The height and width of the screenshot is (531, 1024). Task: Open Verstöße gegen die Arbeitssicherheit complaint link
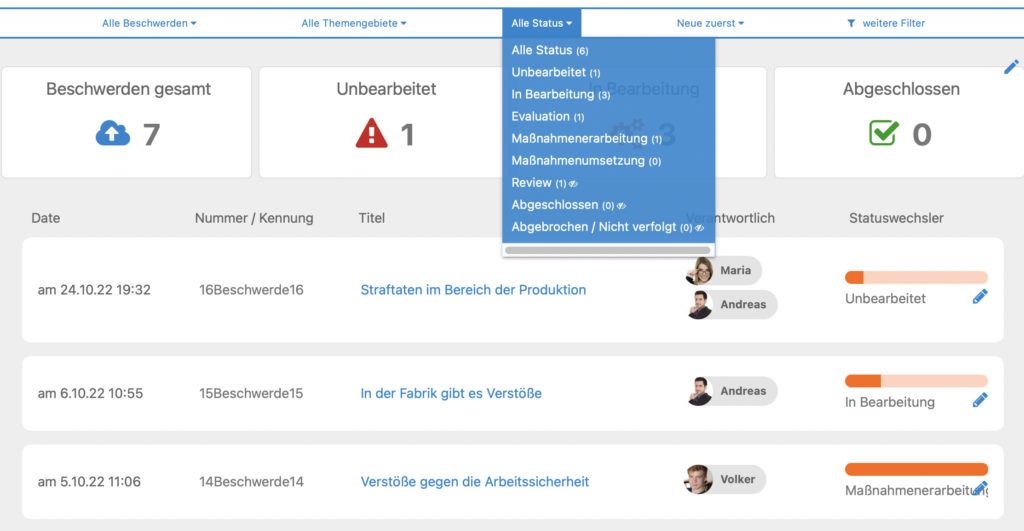(x=475, y=482)
